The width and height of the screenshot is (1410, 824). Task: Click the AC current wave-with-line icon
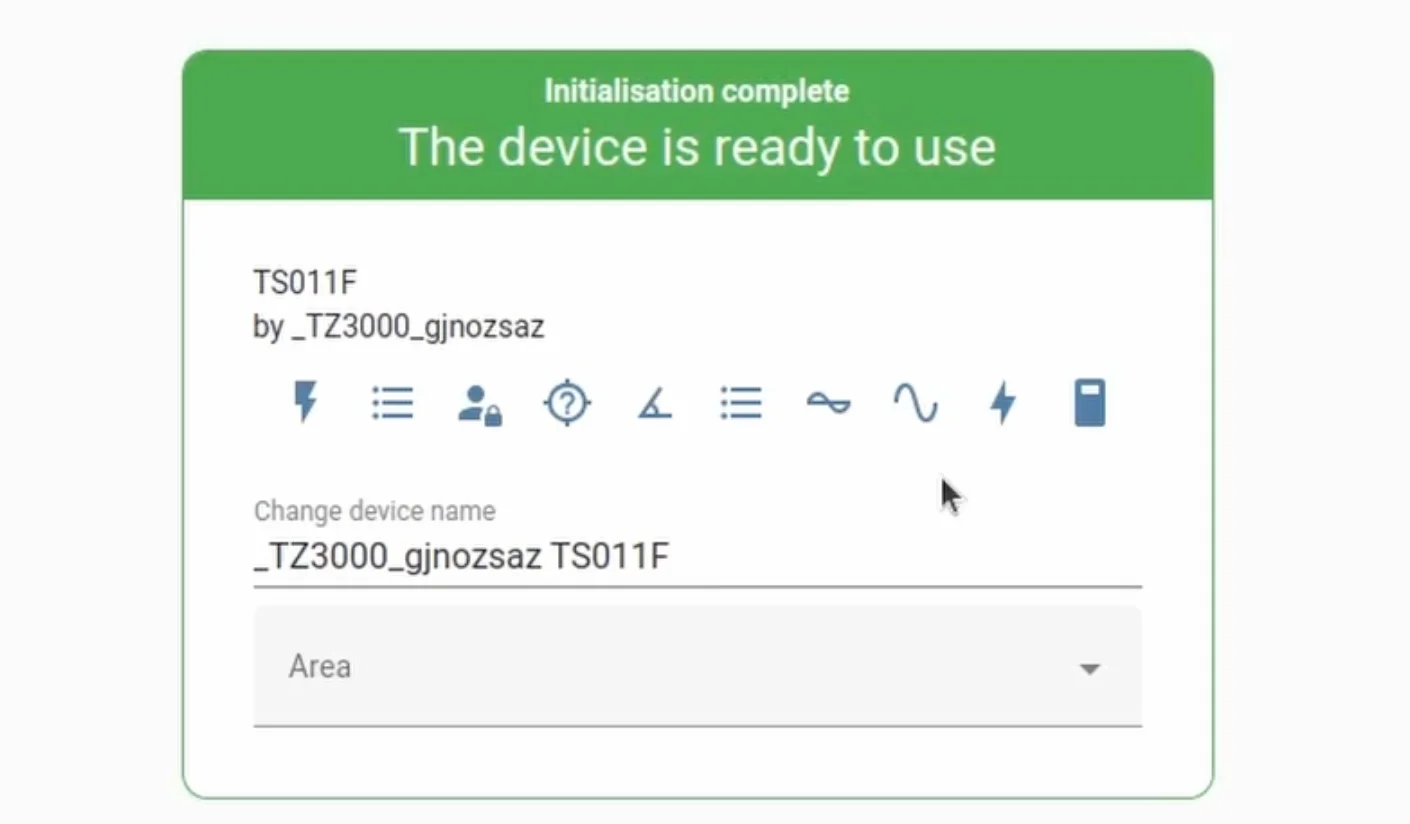[829, 403]
